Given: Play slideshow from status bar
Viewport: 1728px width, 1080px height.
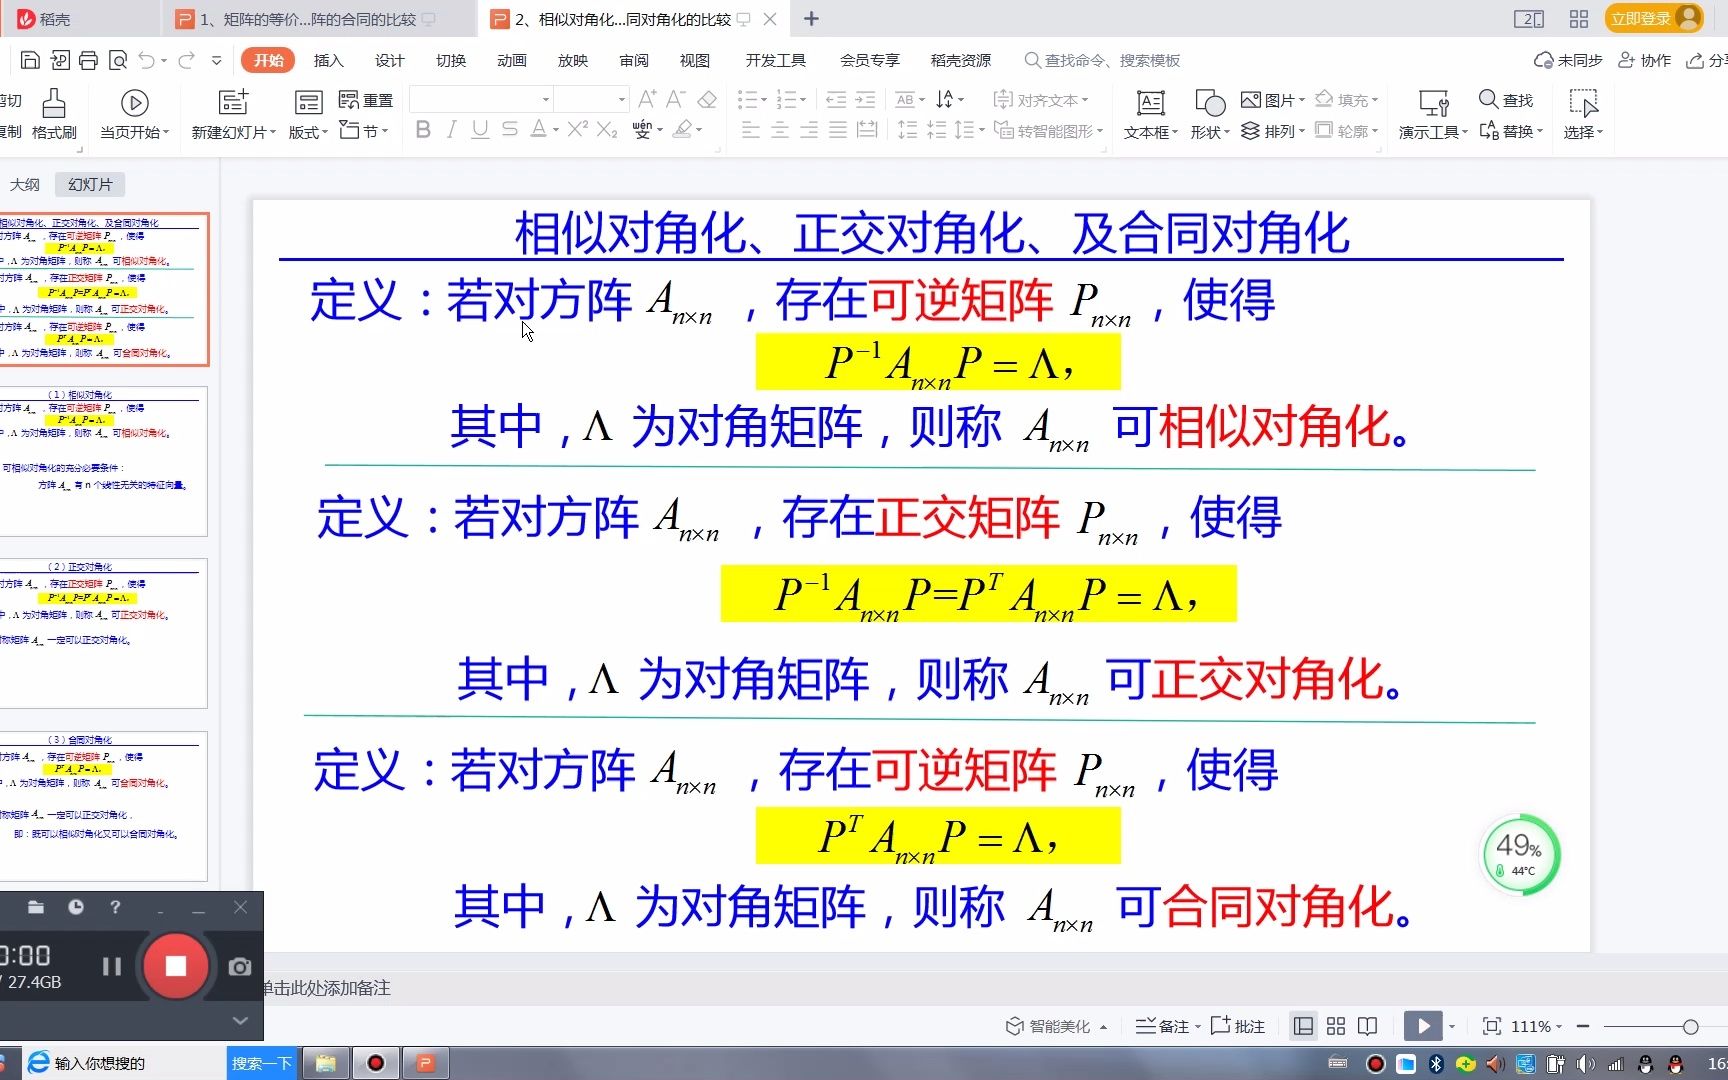Looking at the screenshot, I should [x=1422, y=1026].
